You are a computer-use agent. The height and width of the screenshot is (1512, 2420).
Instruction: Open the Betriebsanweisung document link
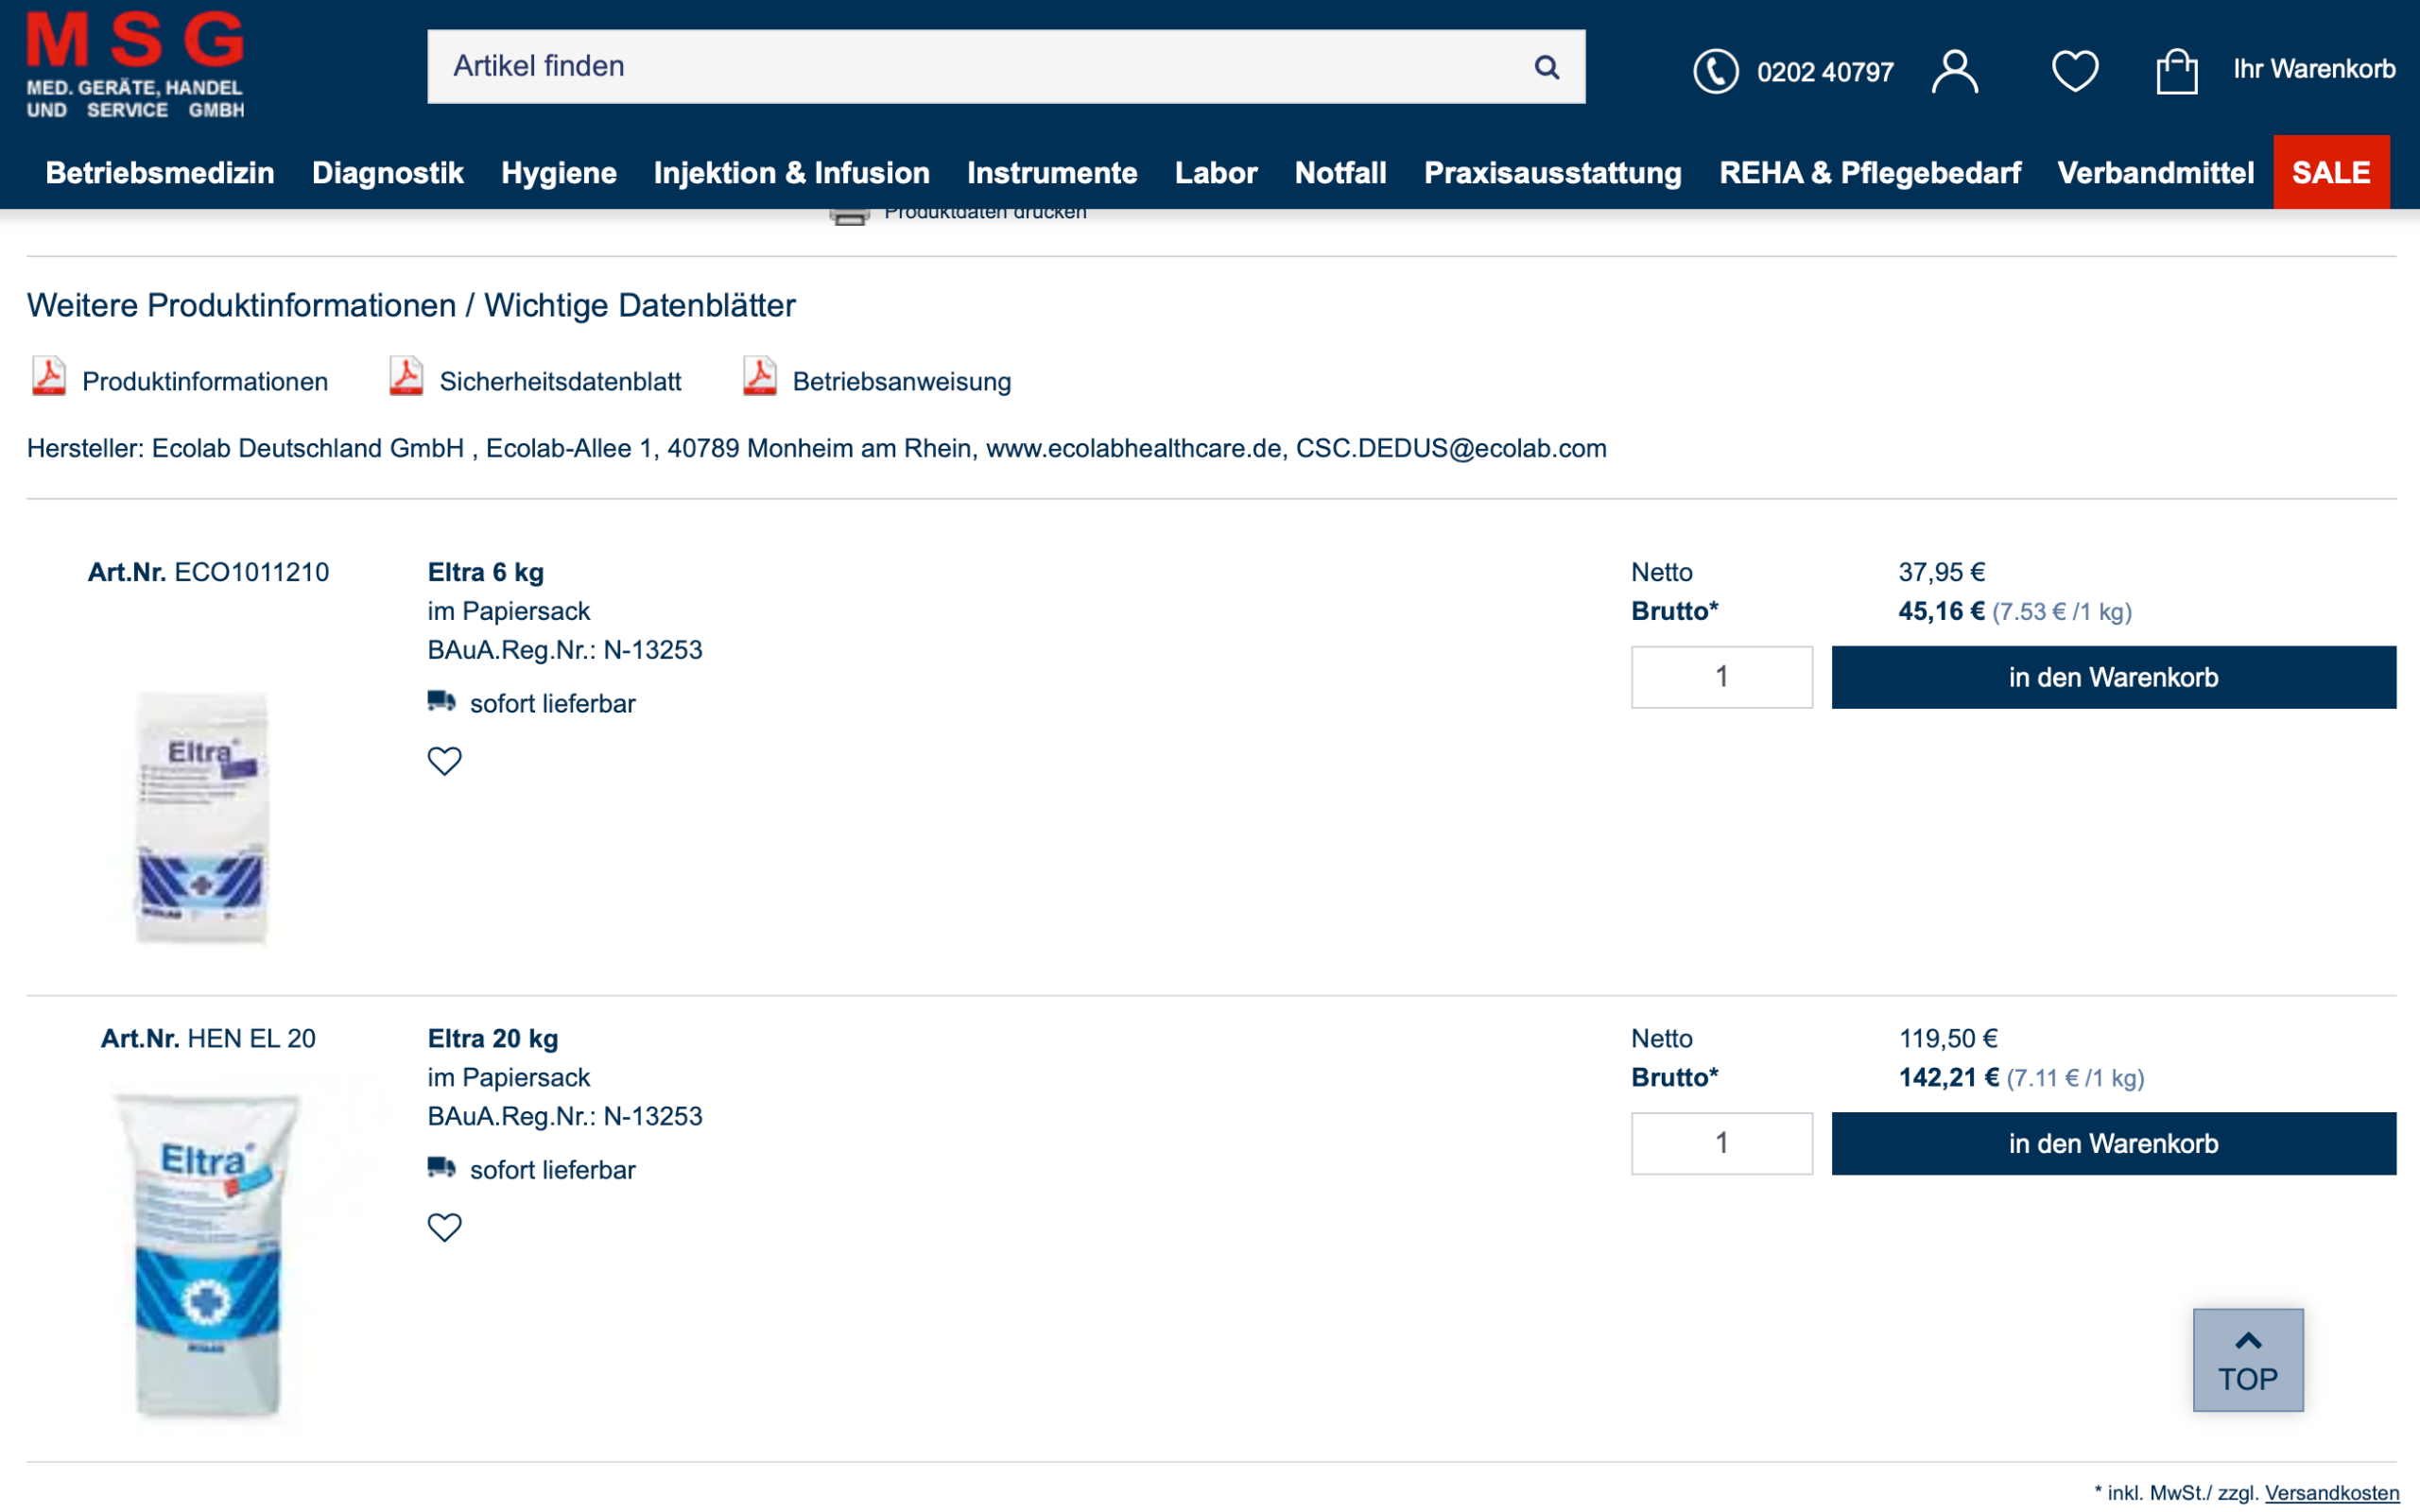901,381
